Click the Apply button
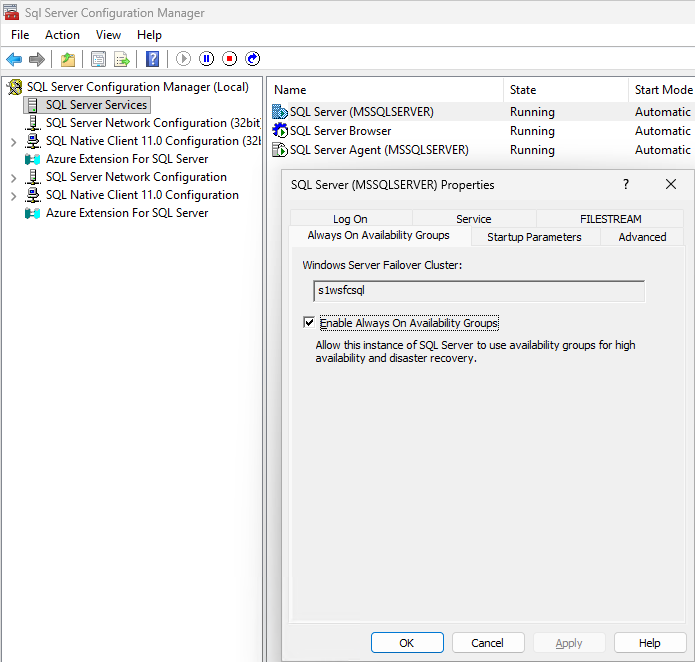This screenshot has height=662, width=695. coord(569,643)
